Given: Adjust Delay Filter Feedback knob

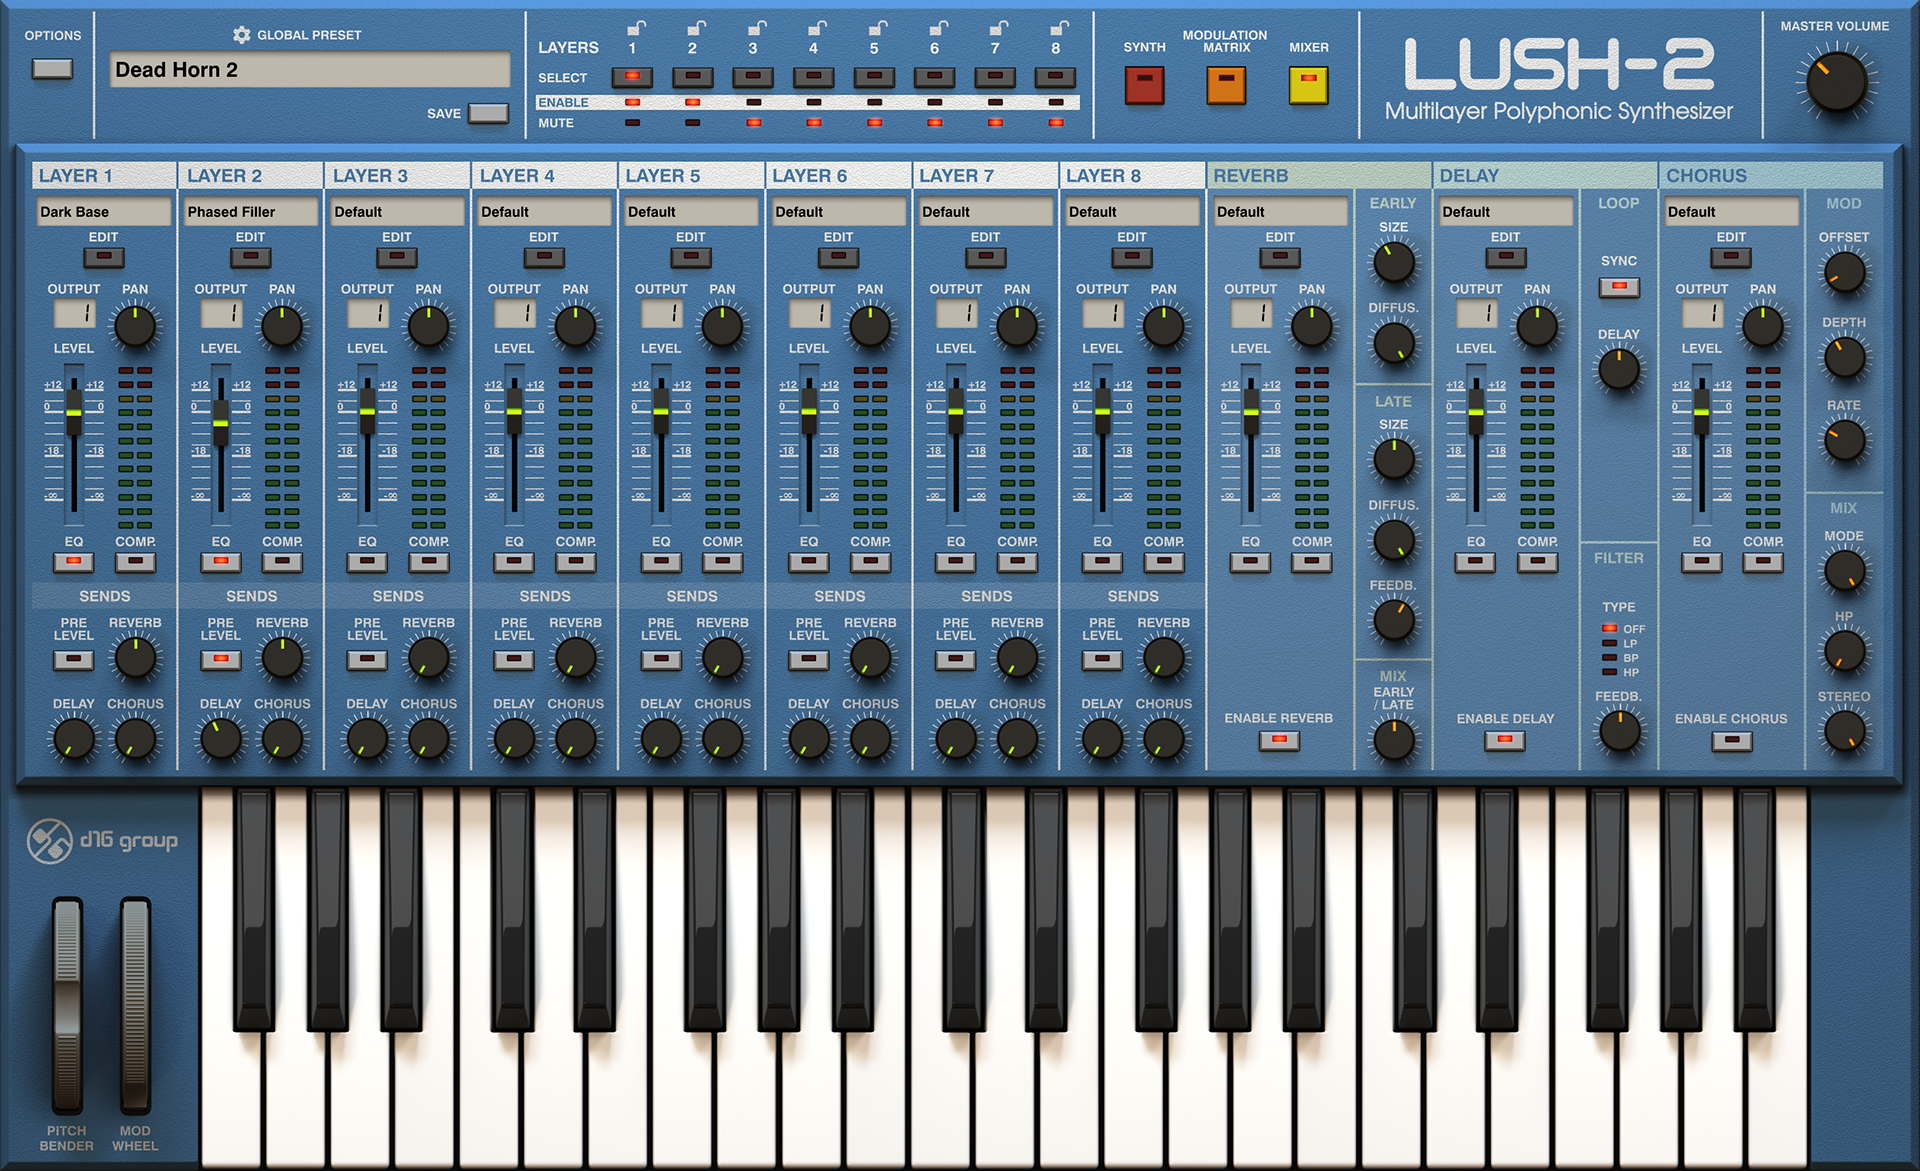Looking at the screenshot, I should [x=1618, y=730].
